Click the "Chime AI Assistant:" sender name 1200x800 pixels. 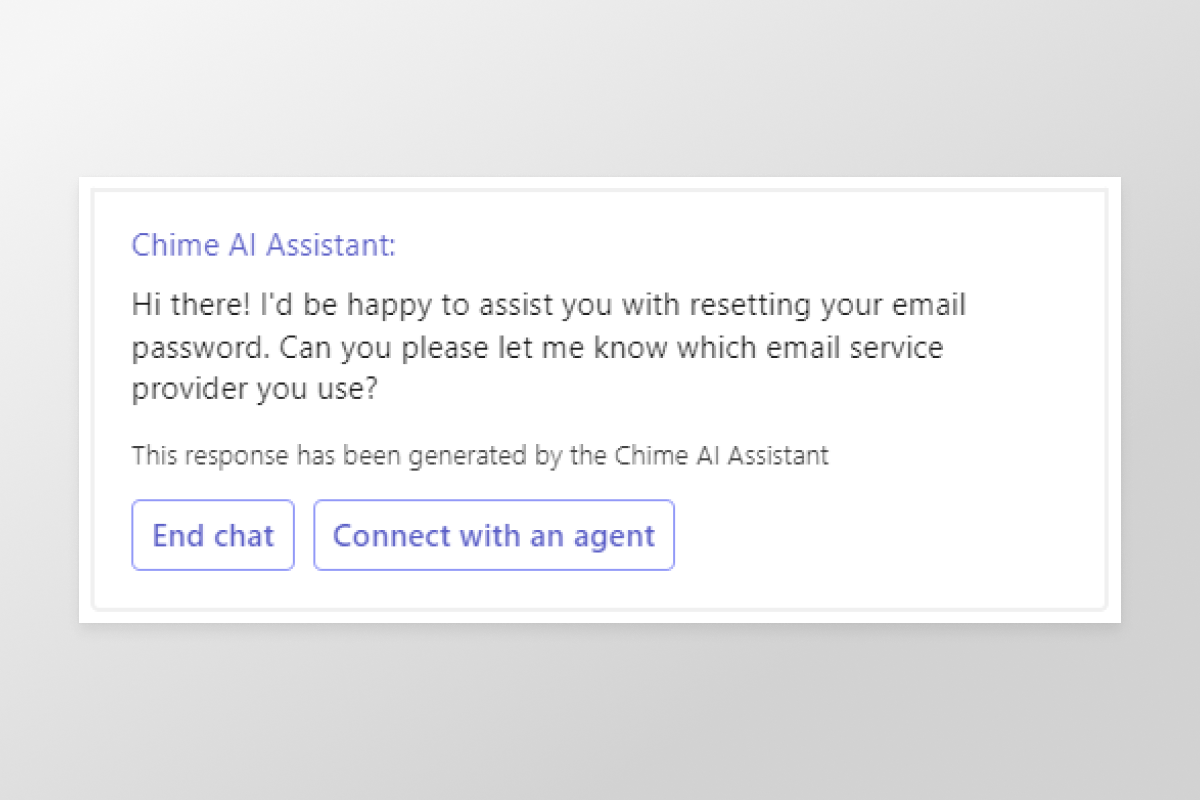coord(264,246)
